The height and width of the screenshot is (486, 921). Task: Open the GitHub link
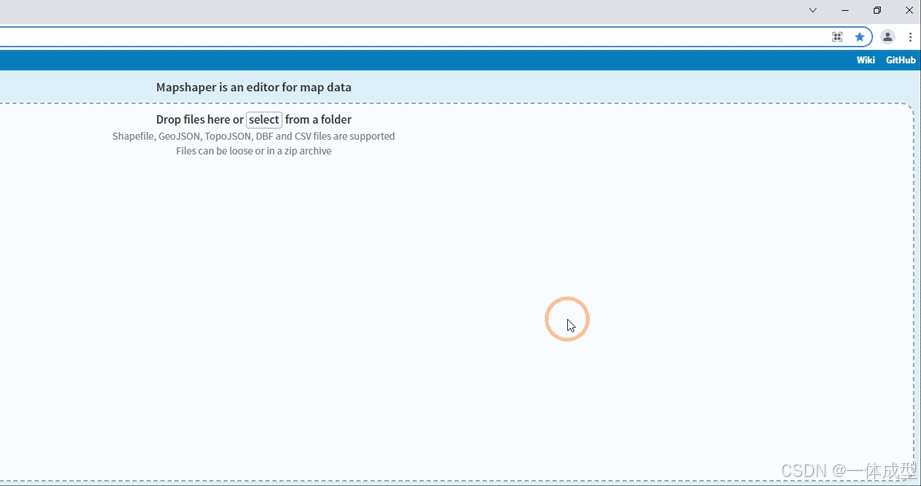tap(900, 60)
